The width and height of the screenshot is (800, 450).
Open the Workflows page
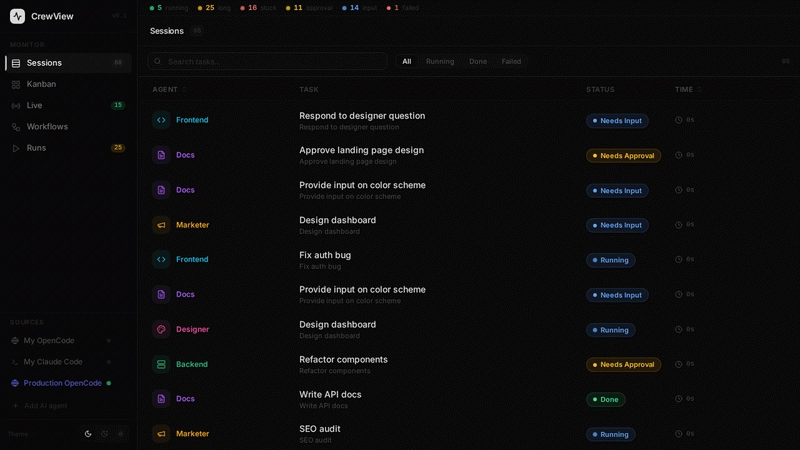coord(68,127)
